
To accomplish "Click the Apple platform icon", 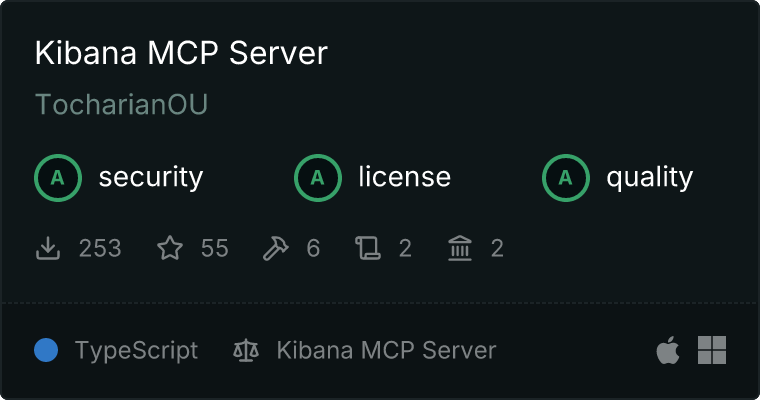I will click(x=668, y=350).
